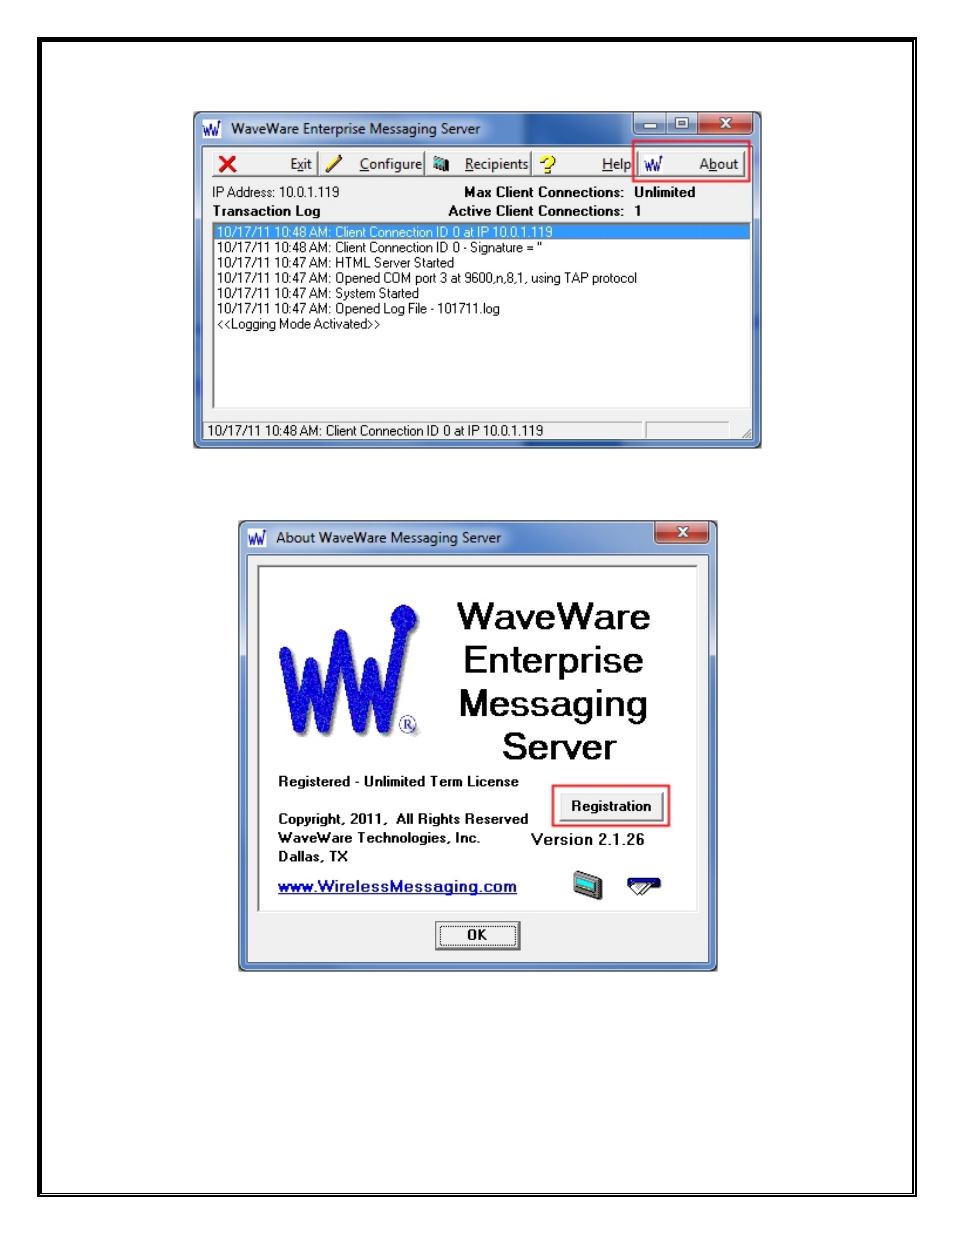
Task: Click 'Version 2.1.26' text
Action: [x=587, y=840]
